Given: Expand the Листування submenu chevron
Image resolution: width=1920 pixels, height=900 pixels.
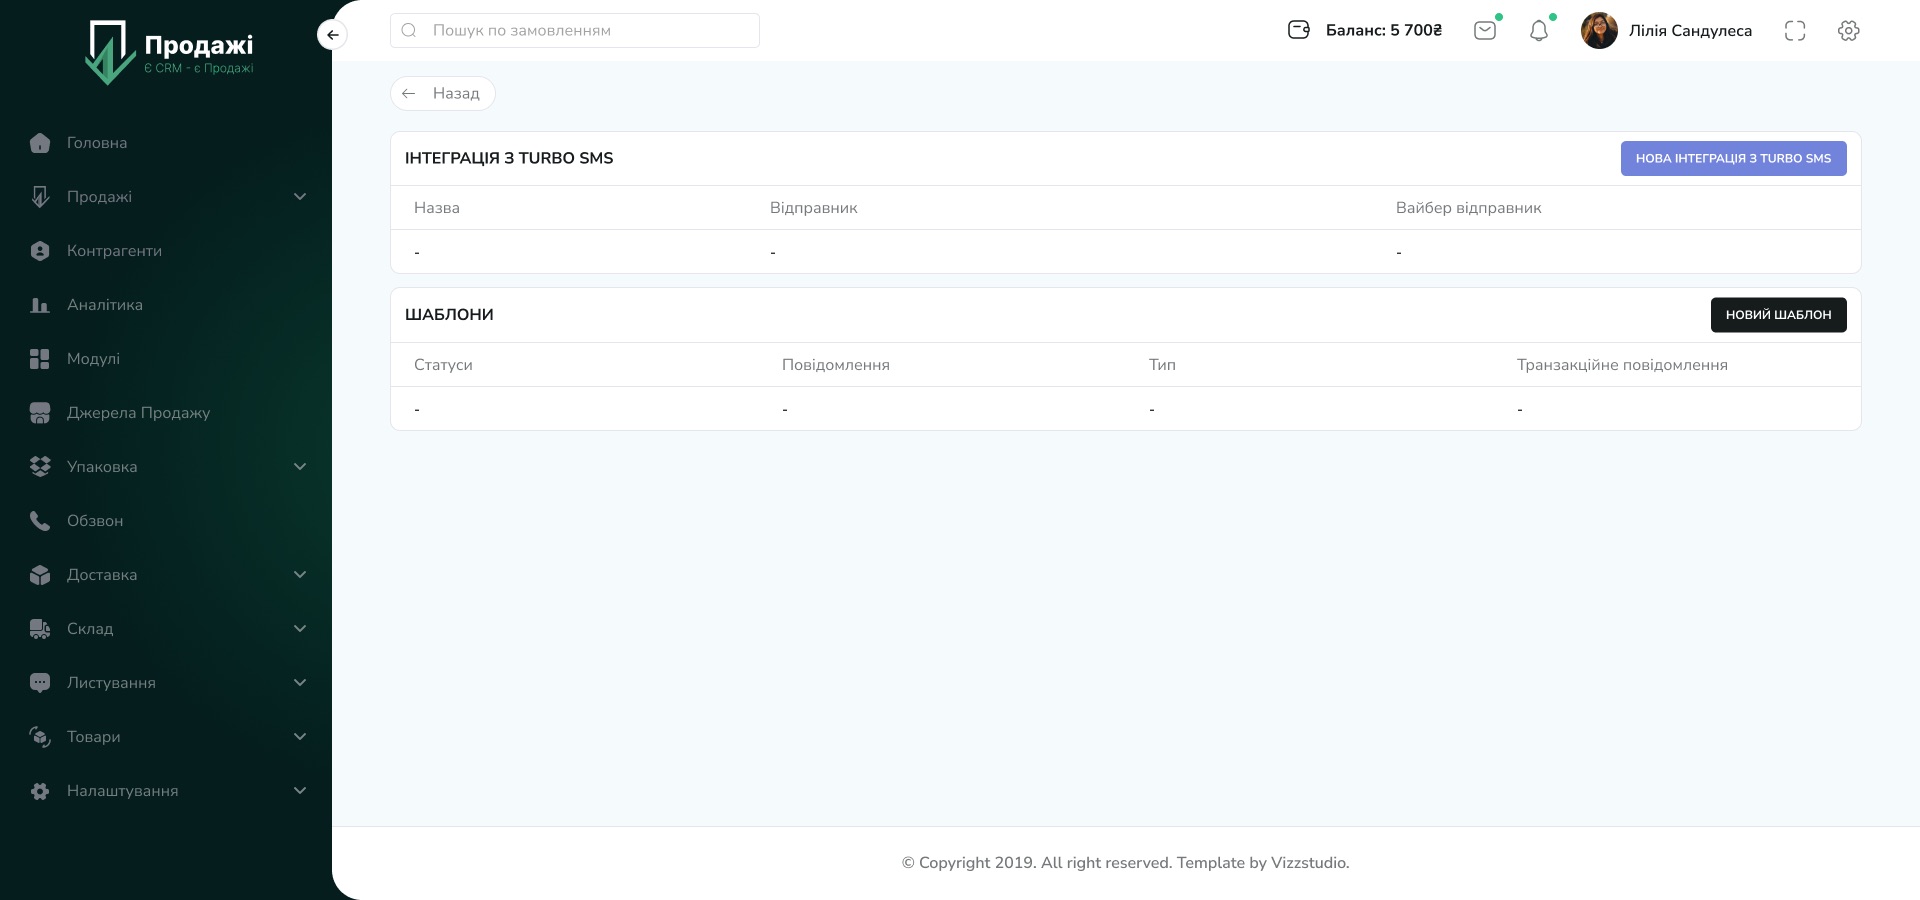Looking at the screenshot, I should [x=300, y=683].
